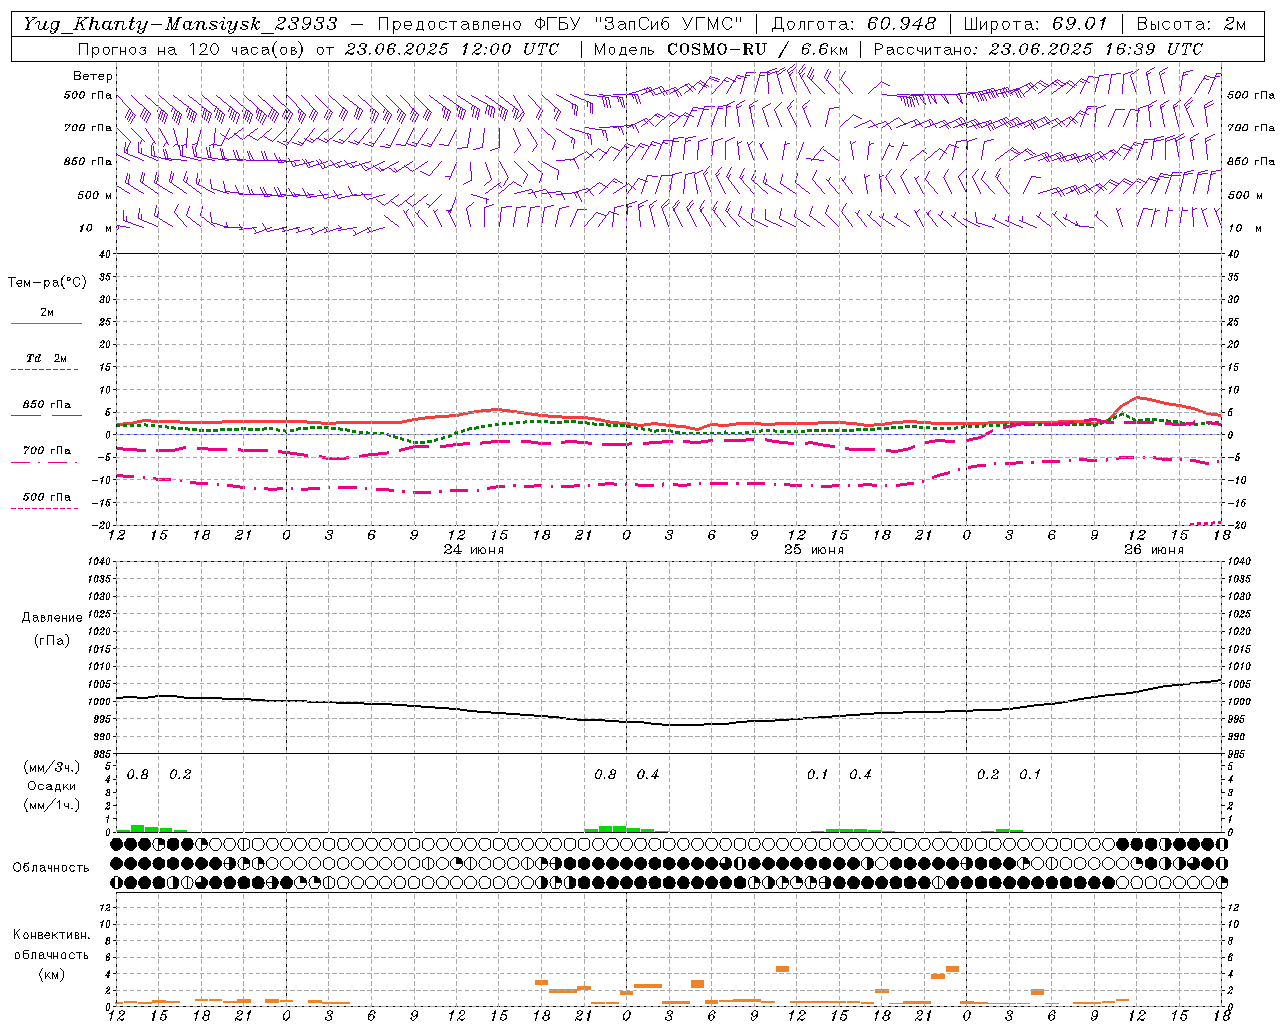Click the red 2м temperature legend line
The width and height of the screenshot is (1280, 1024).
point(46,323)
